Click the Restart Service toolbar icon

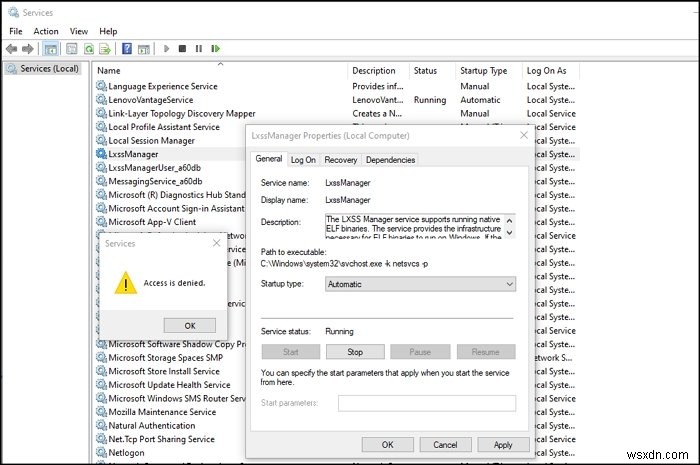216,48
